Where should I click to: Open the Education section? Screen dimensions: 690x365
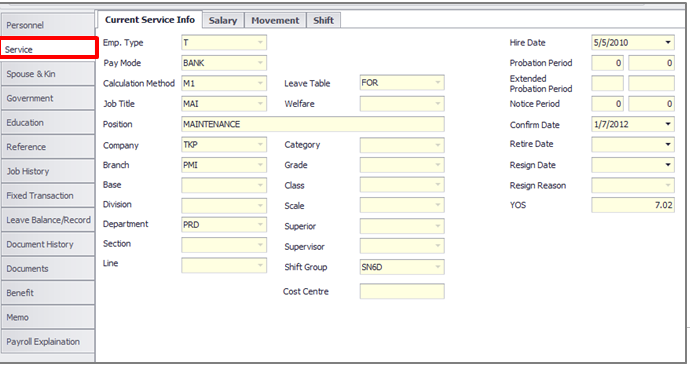pos(48,122)
